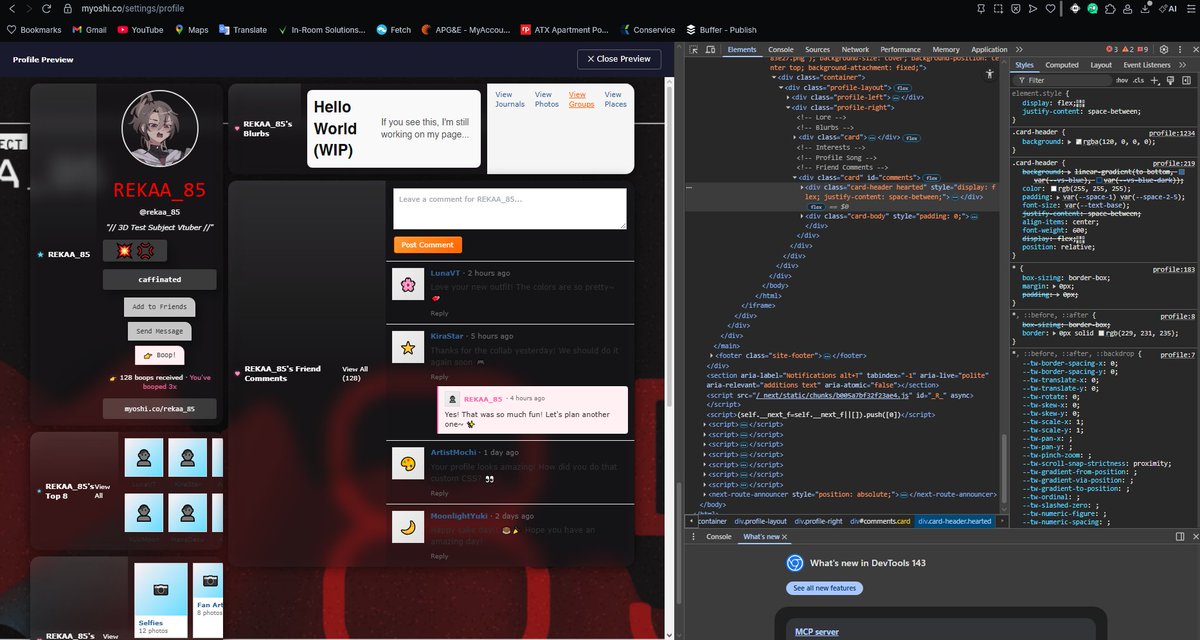Viewport: 1200px width, 640px height.
Task: Show more DevTools panel tabs chevron
Action: (1019, 49)
